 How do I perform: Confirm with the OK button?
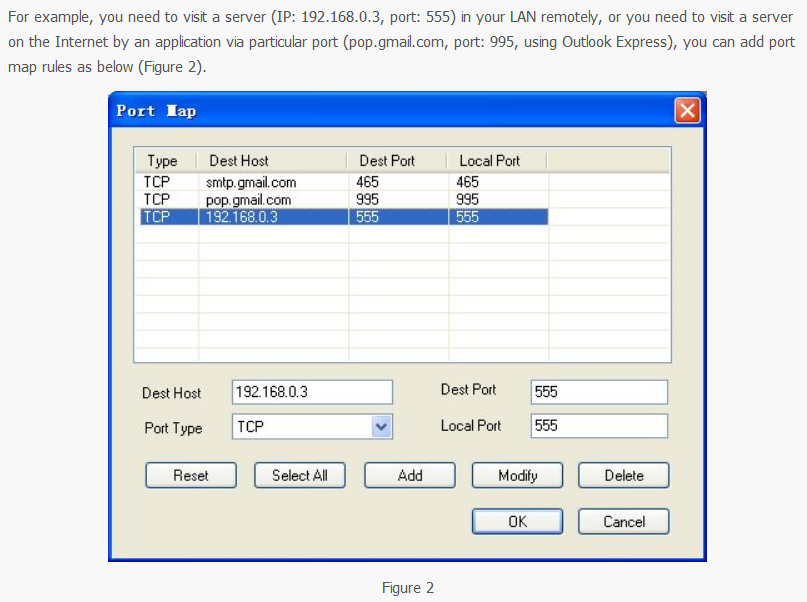(517, 522)
